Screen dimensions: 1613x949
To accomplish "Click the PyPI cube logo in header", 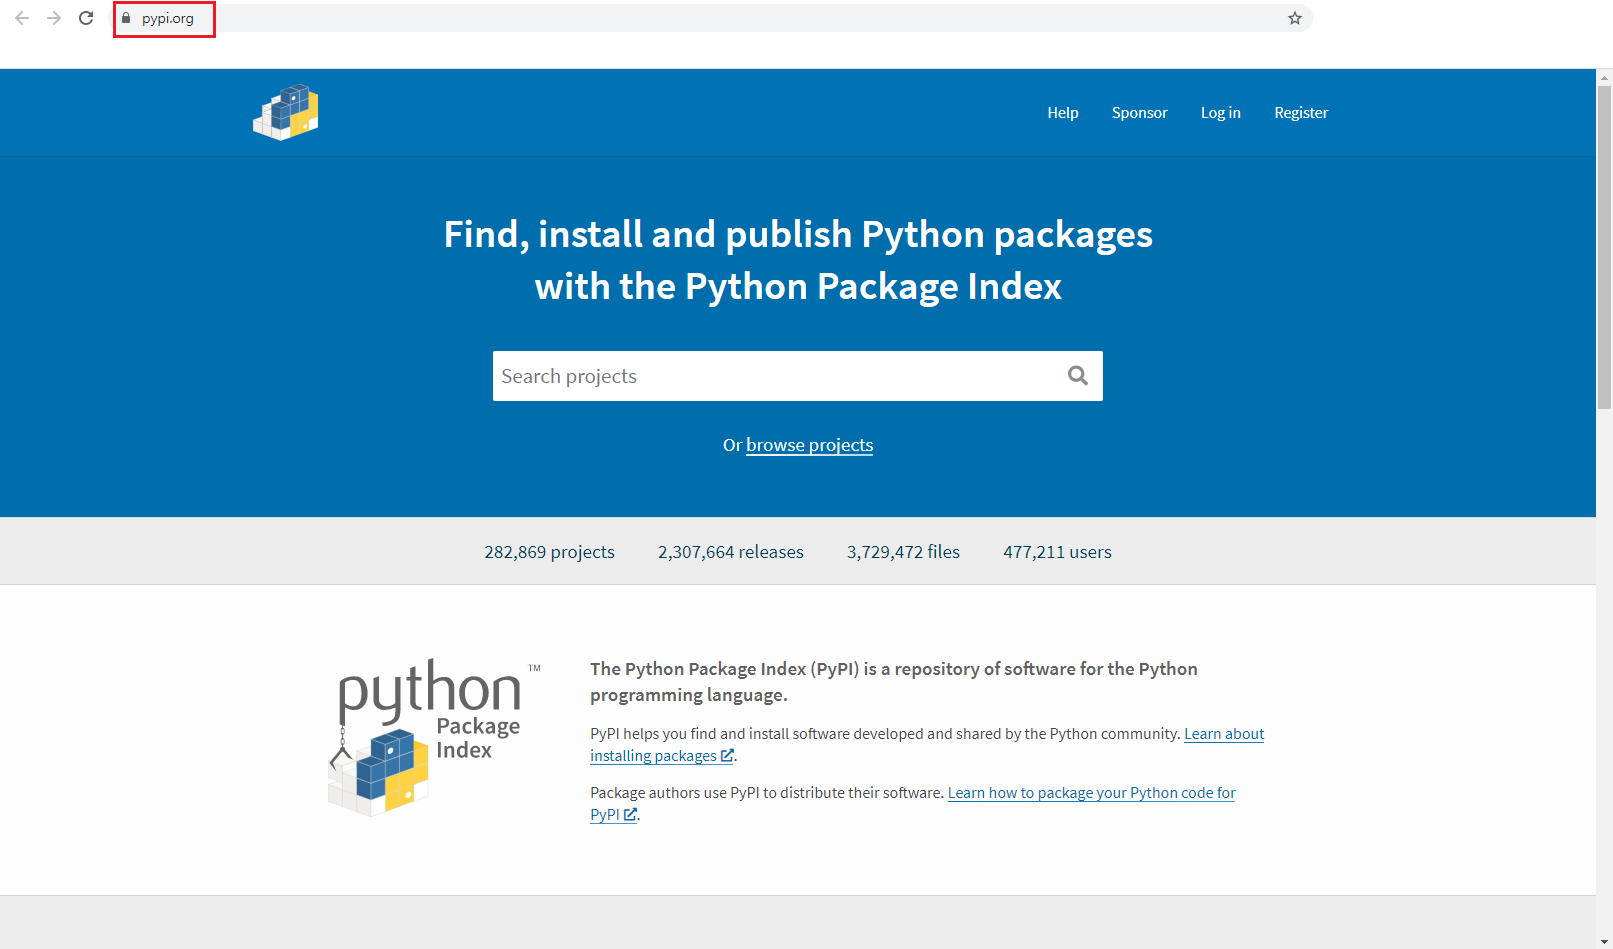I will 286,112.
